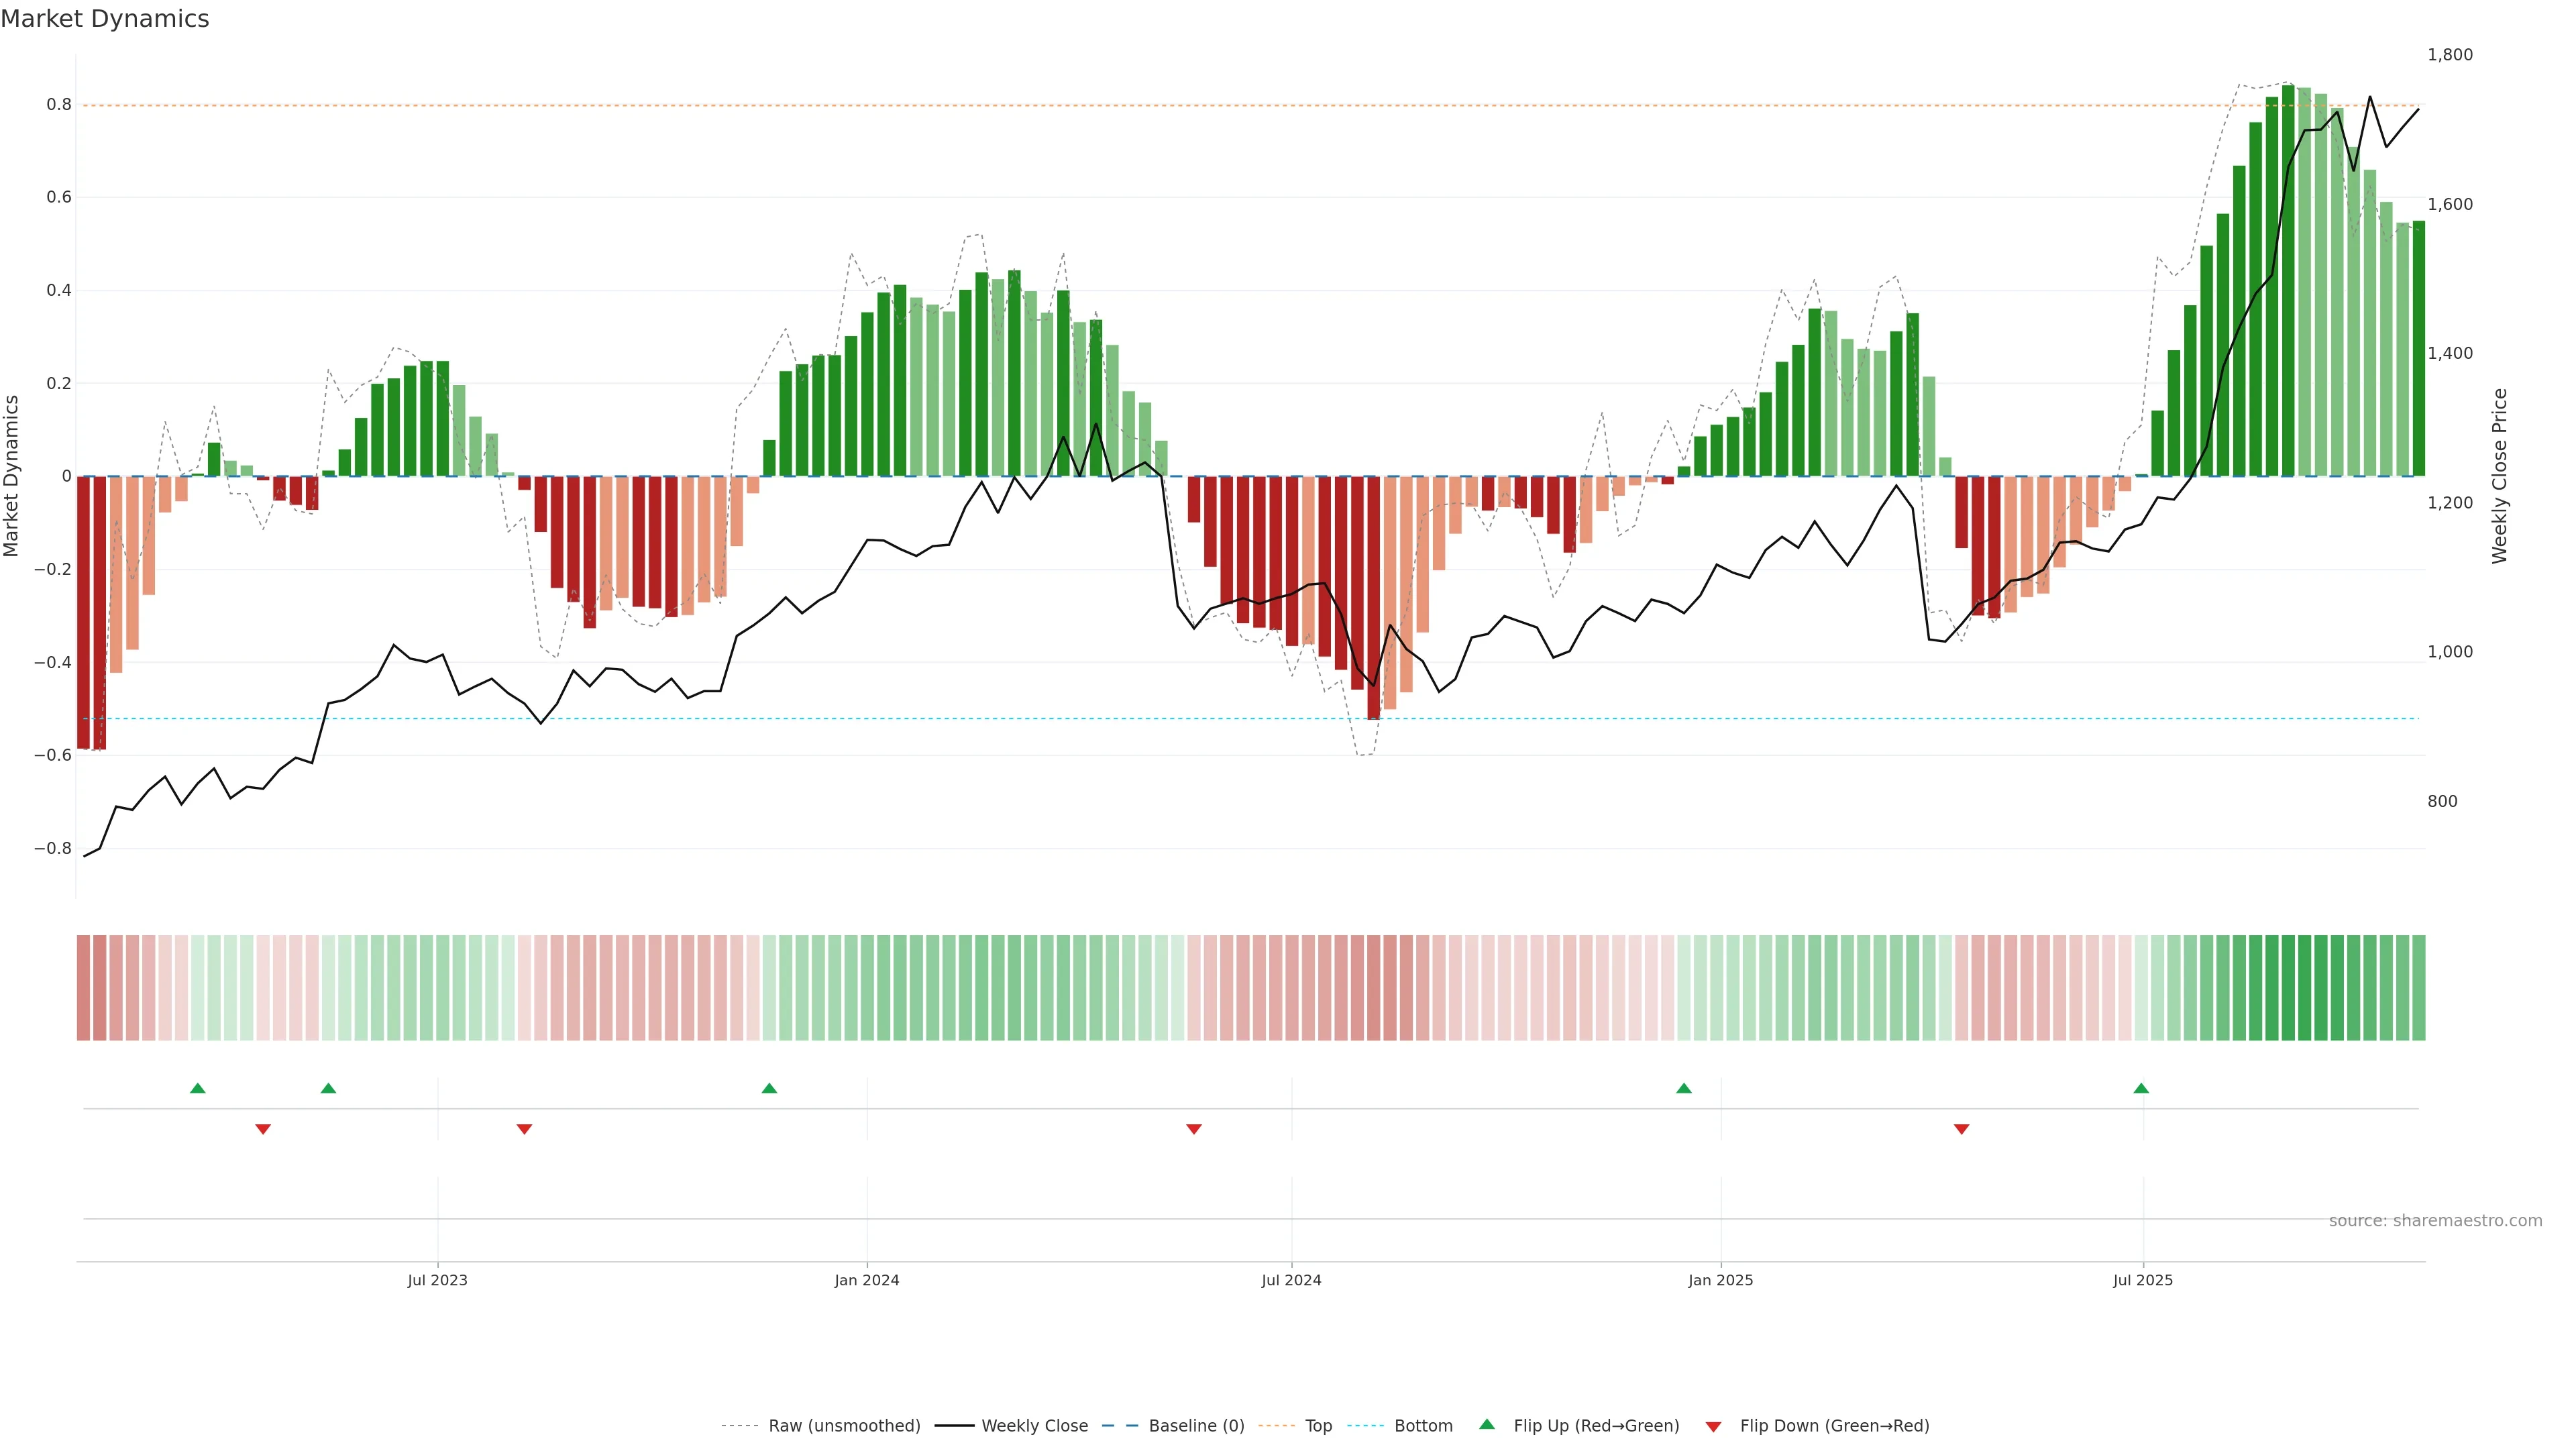
Task: Click the flip-up marker just before Jul 2025
Action: click(x=2141, y=1088)
